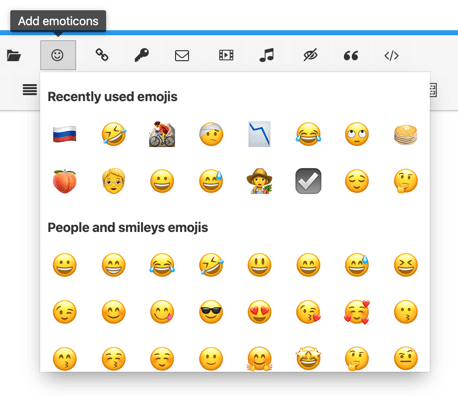This screenshot has width=458, height=396.
Task: Open the file manager folder icon
Action: click(14, 55)
